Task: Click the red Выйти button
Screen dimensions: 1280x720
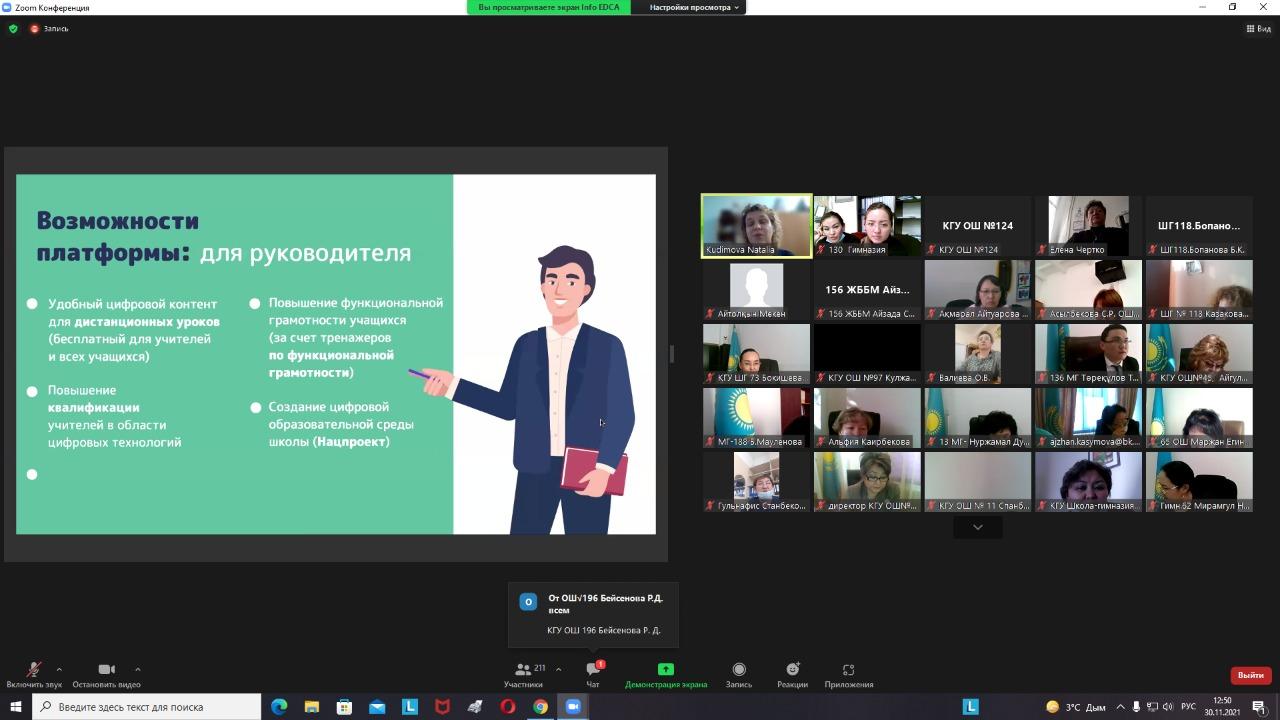Action: tap(1250, 675)
